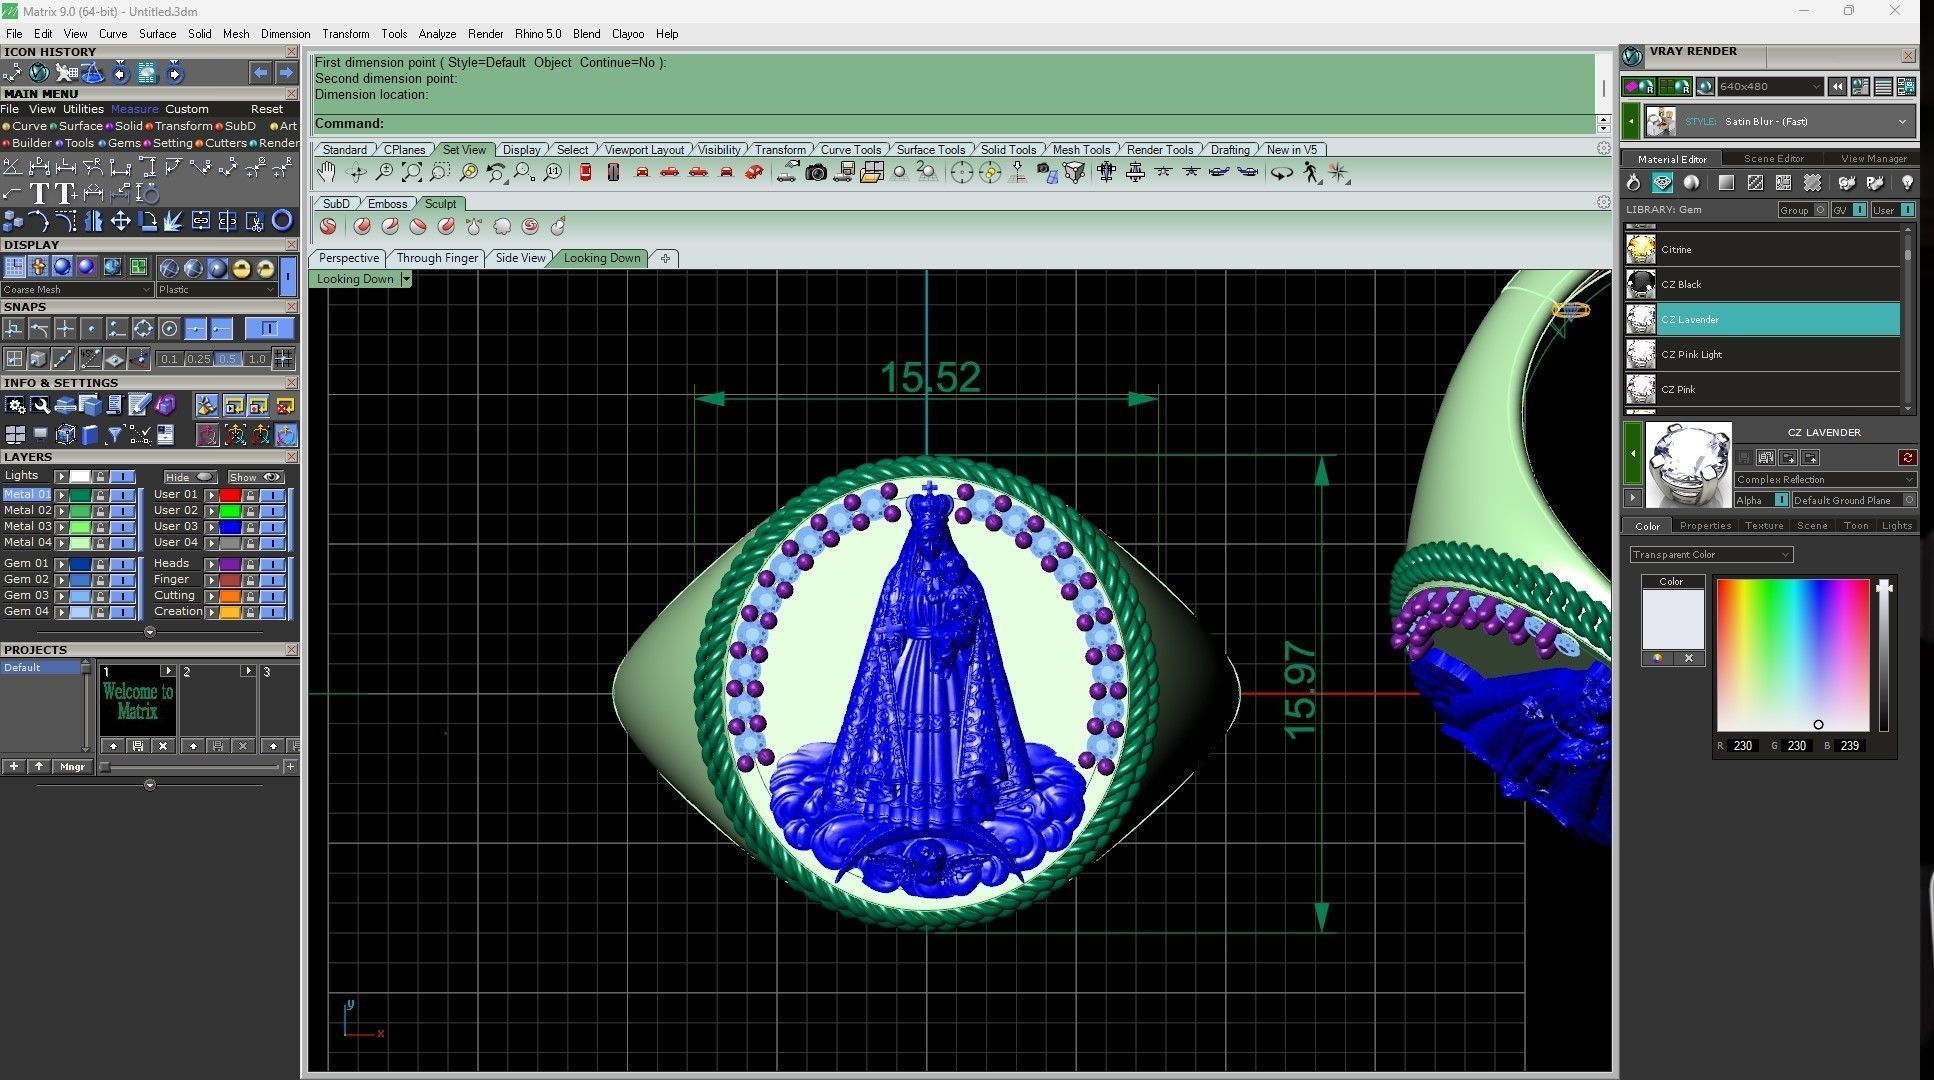This screenshot has width=1934, height=1080.
Task: Open the Transparent Color dropdown
Action: pyautogui.click(x=1711, y=555)
